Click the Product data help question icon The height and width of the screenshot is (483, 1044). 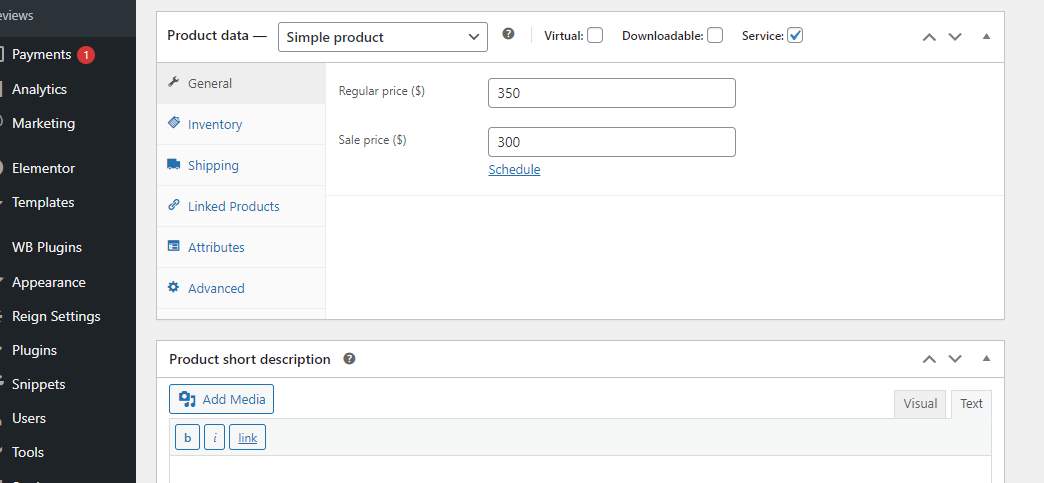click(509, 34)
